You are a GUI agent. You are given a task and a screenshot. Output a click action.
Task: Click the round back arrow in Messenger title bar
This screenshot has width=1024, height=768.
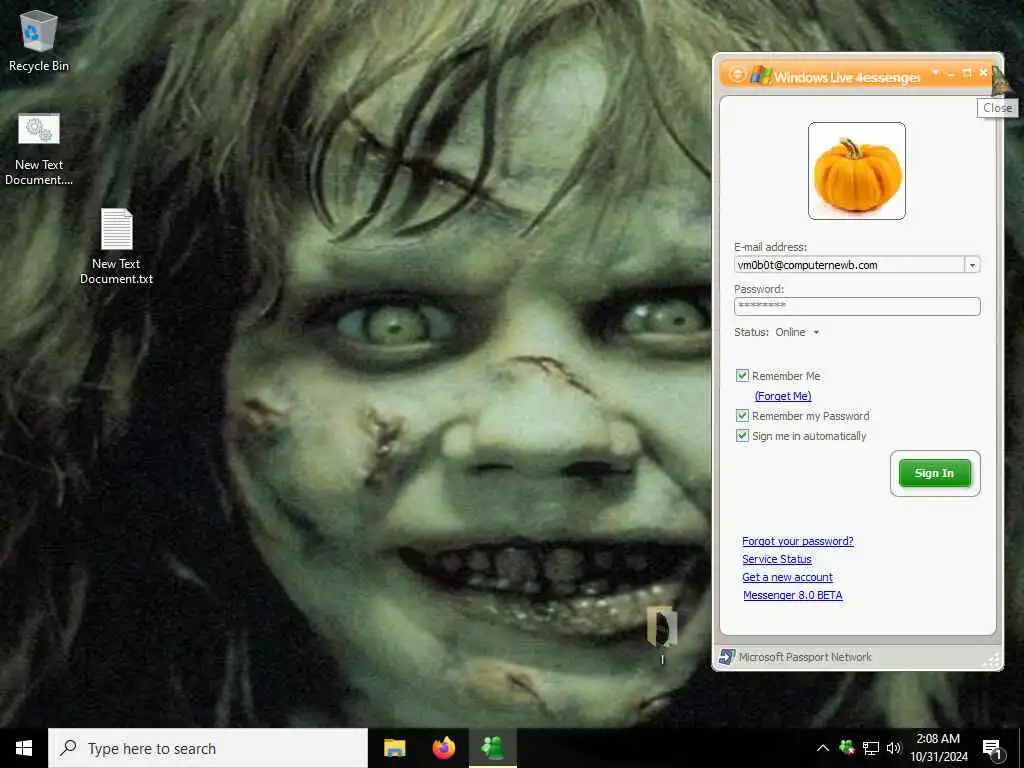[x=736, y=75]
